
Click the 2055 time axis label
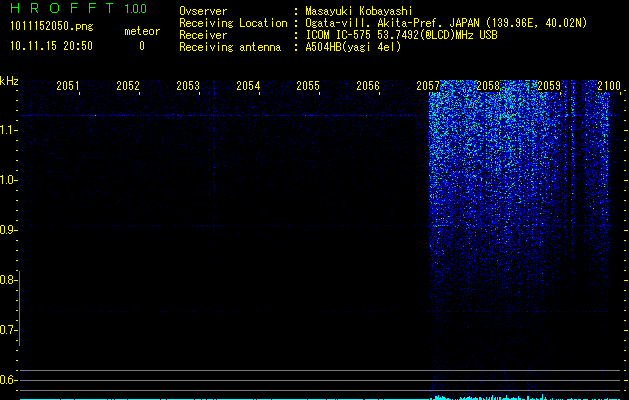308,85
